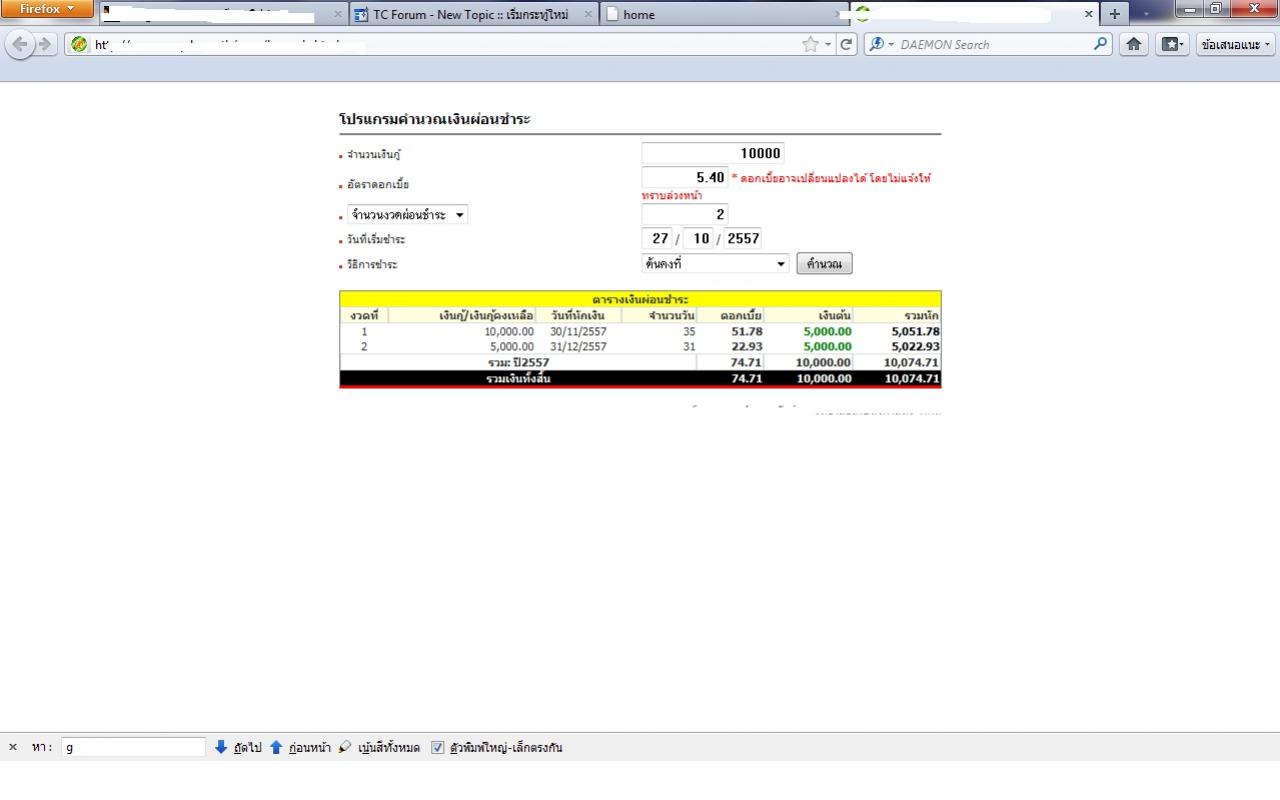The height and width of the screenshot is (800, 1280).
Task: Click the remaining balance 10,000.00 in row 1
Action: [x=509, y=331]
